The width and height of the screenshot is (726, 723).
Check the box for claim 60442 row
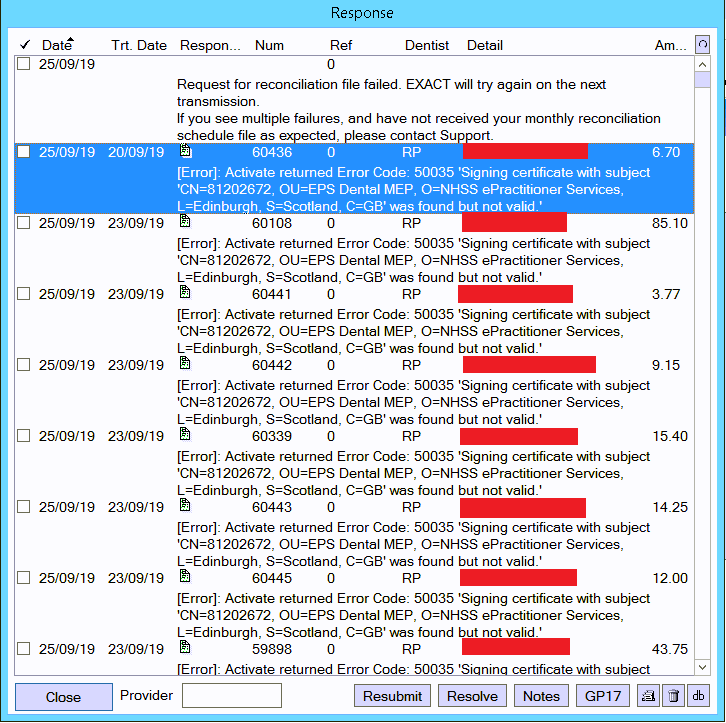click(24, 365)
